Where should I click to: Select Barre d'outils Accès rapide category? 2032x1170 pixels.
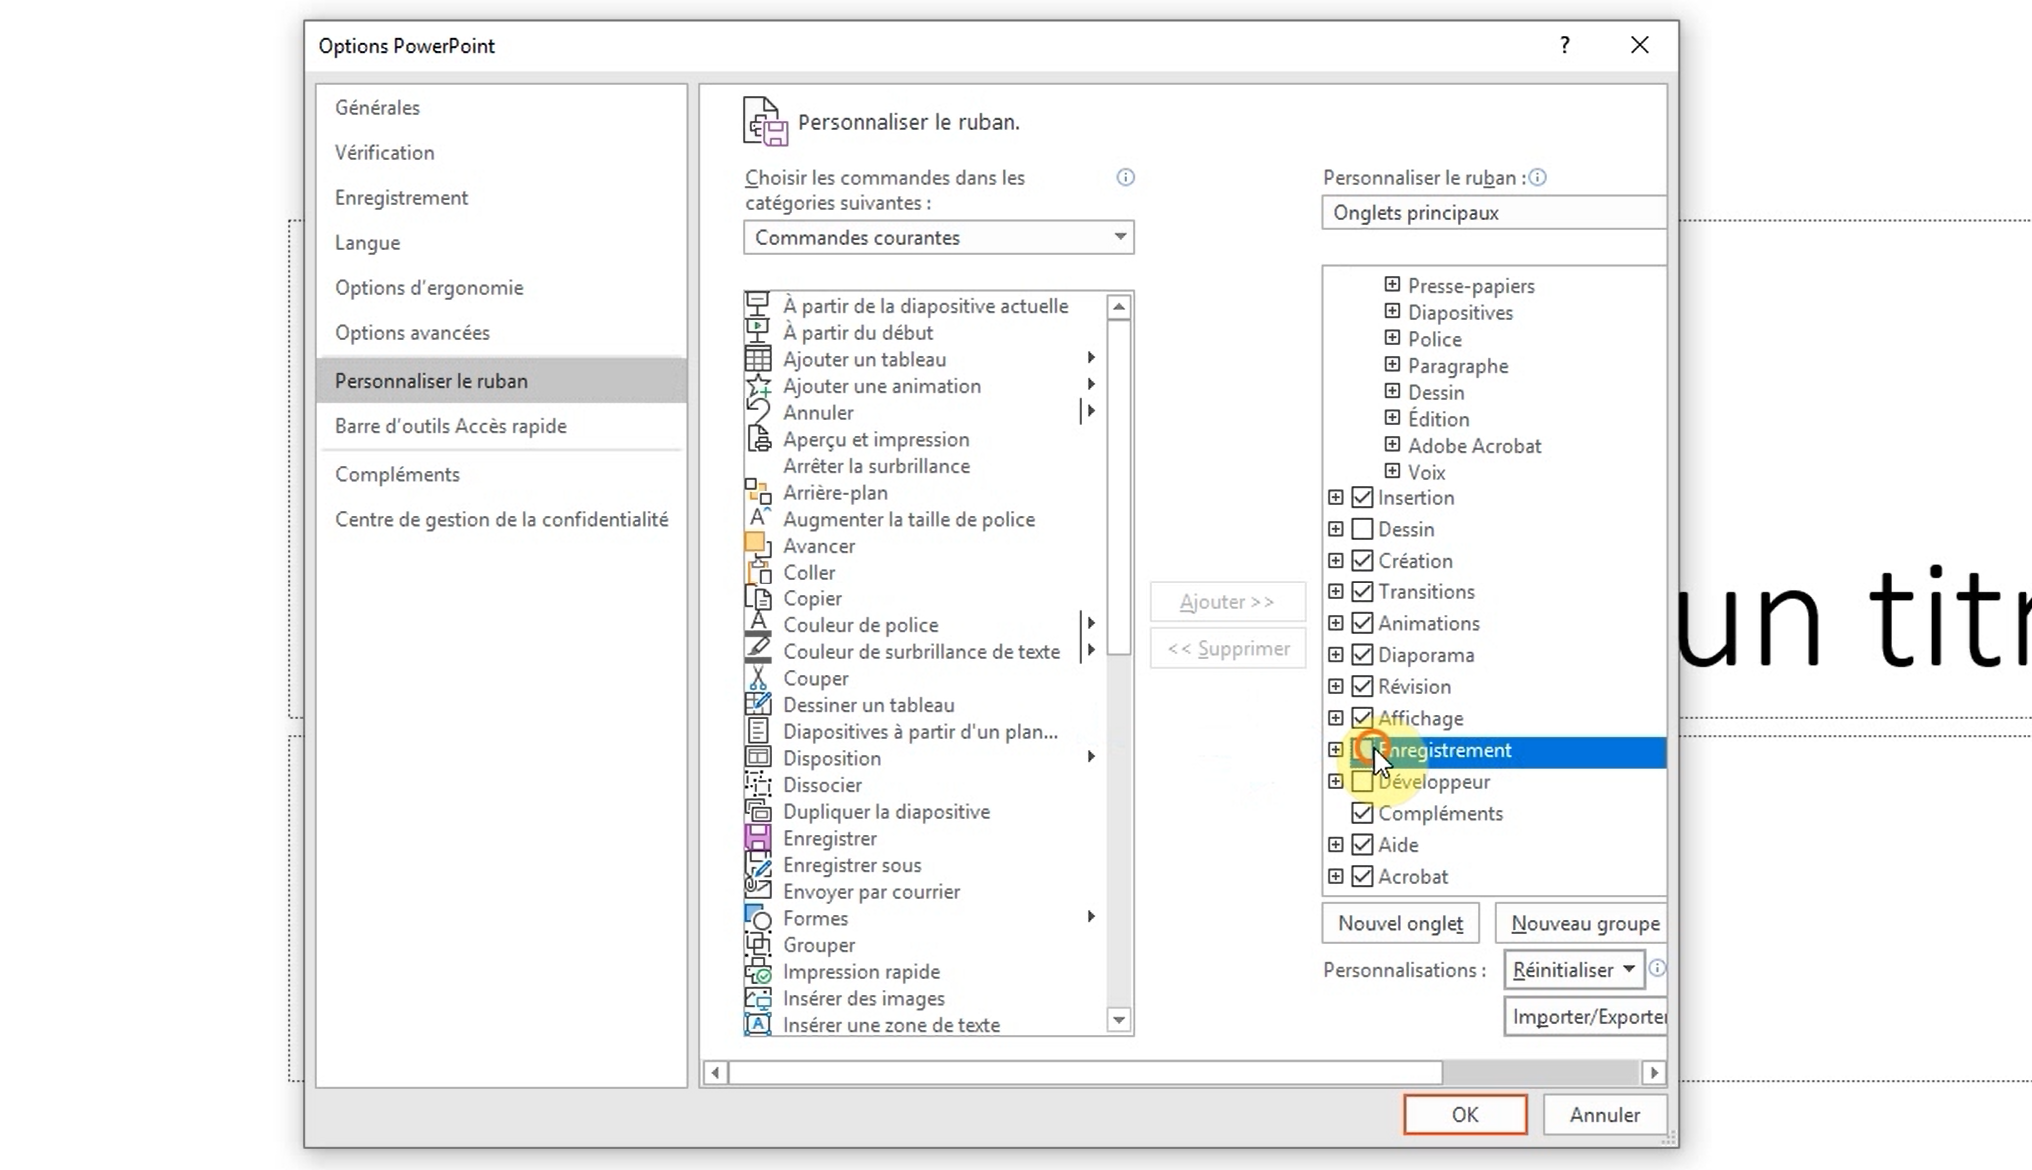pyautogui.click(x=501, y=426)
